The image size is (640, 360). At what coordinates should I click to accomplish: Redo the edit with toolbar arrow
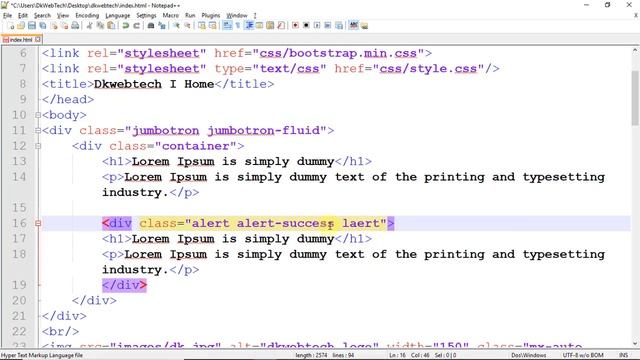tap(137, 26)
